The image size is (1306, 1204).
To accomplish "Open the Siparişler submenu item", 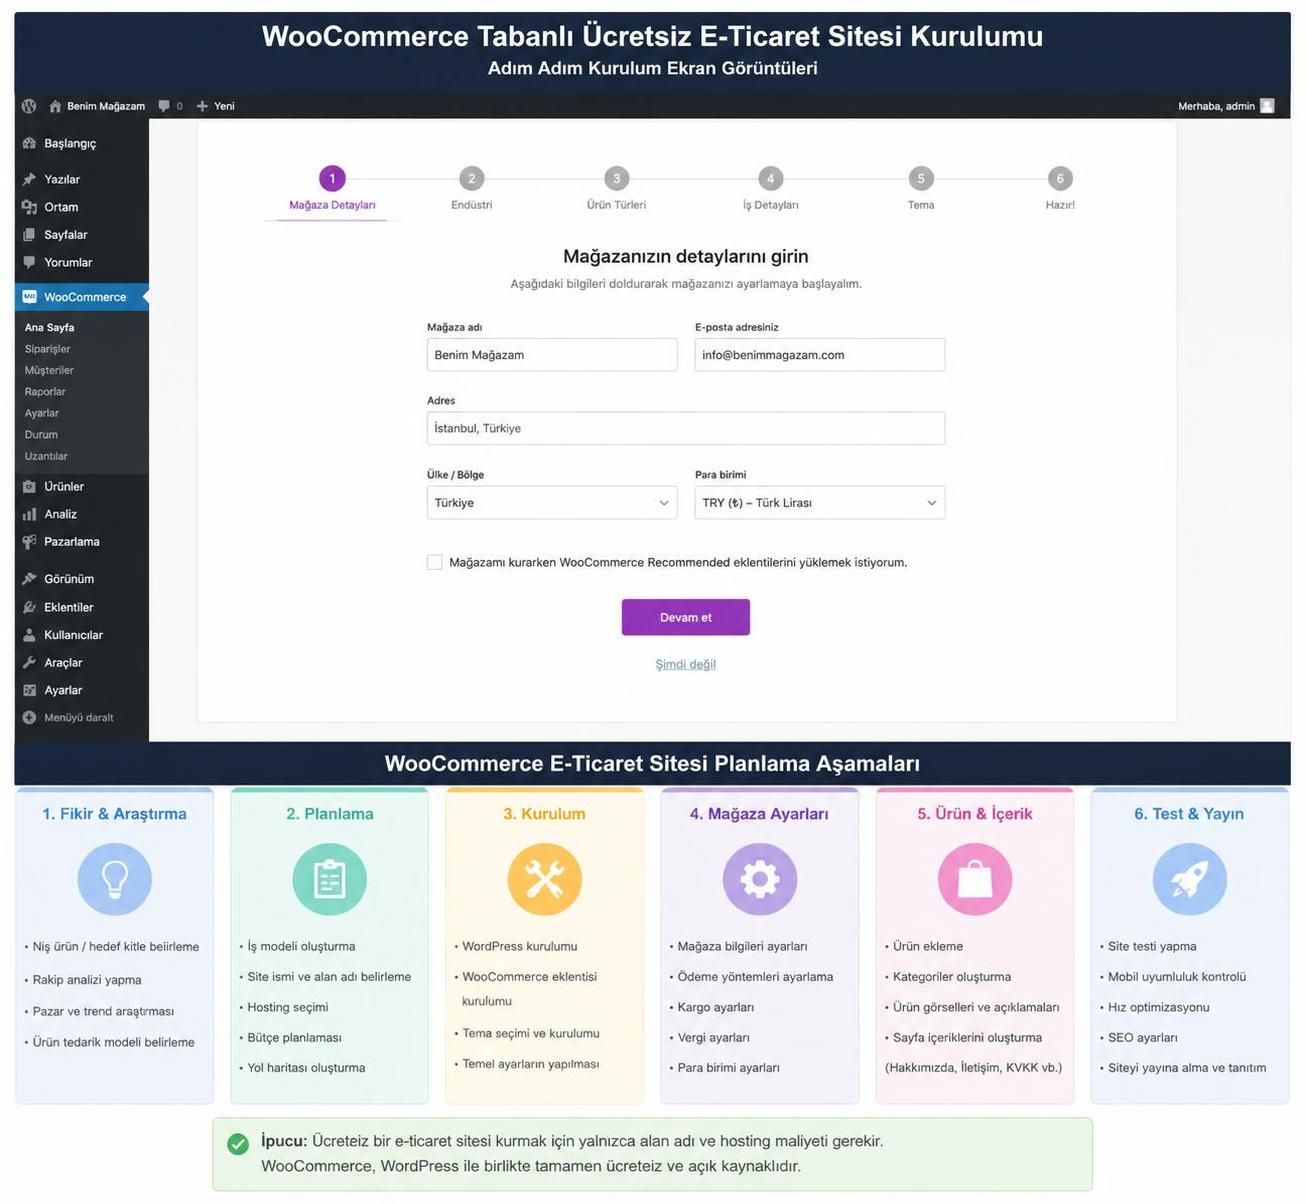I will tap(47, 349).
